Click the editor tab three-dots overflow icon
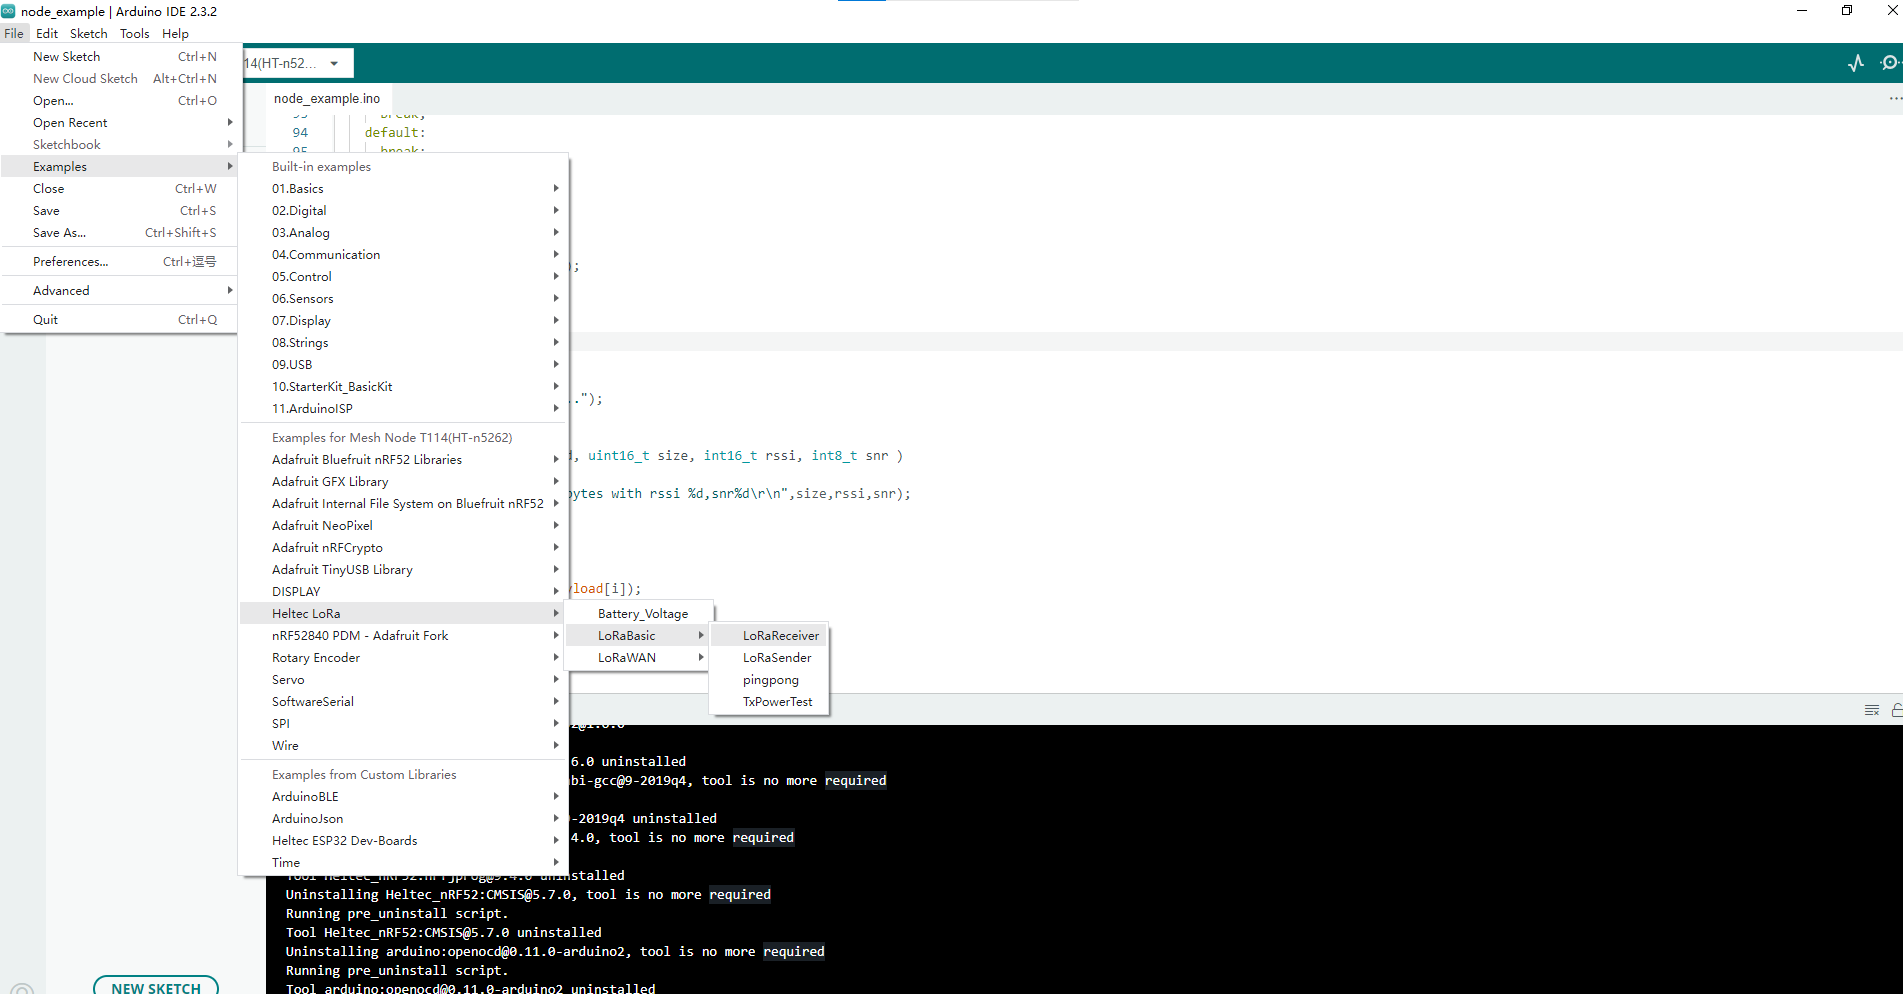This screenshot has height=994, width=1903. point(1894,99)
